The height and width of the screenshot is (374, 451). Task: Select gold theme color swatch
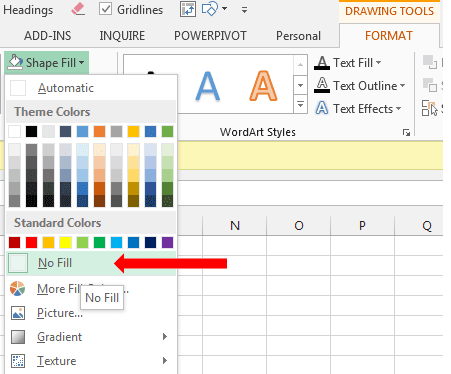click(133, 131)
